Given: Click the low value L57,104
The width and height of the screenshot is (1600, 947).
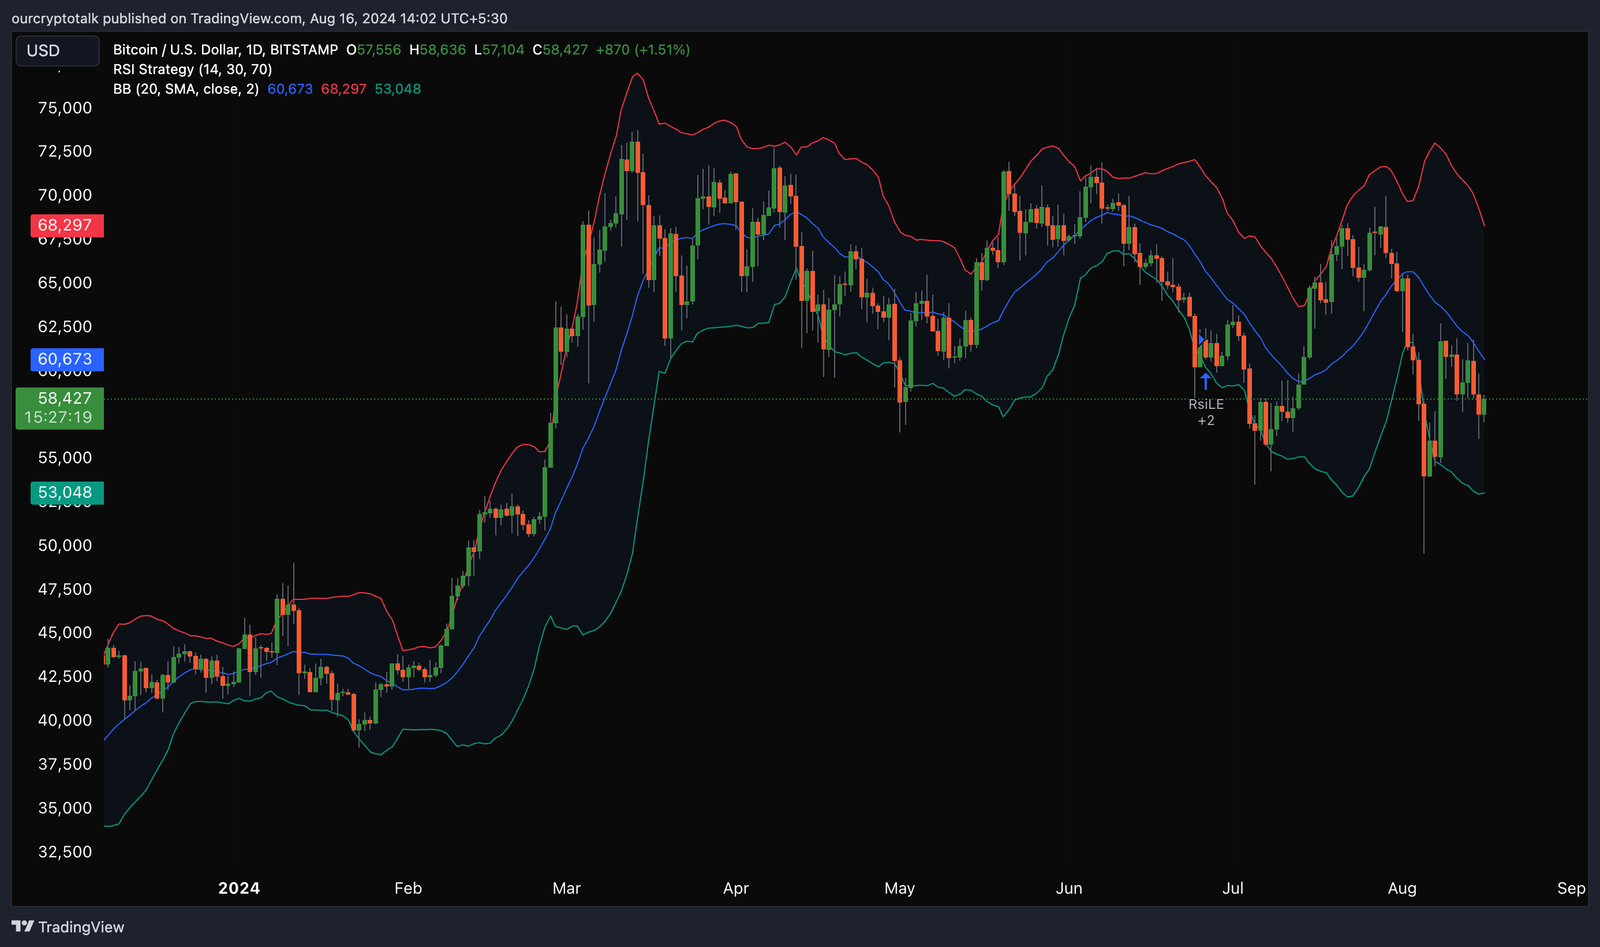Looking at the screenshot, I should (x=499, y=49).
